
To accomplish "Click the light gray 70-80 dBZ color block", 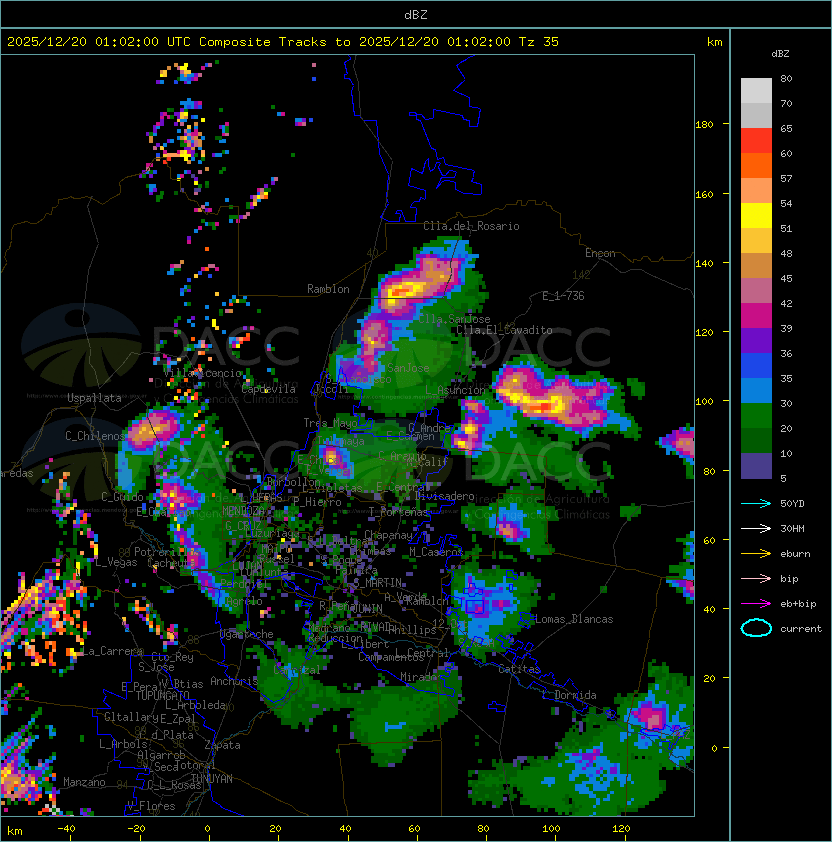I will (756, 90).
